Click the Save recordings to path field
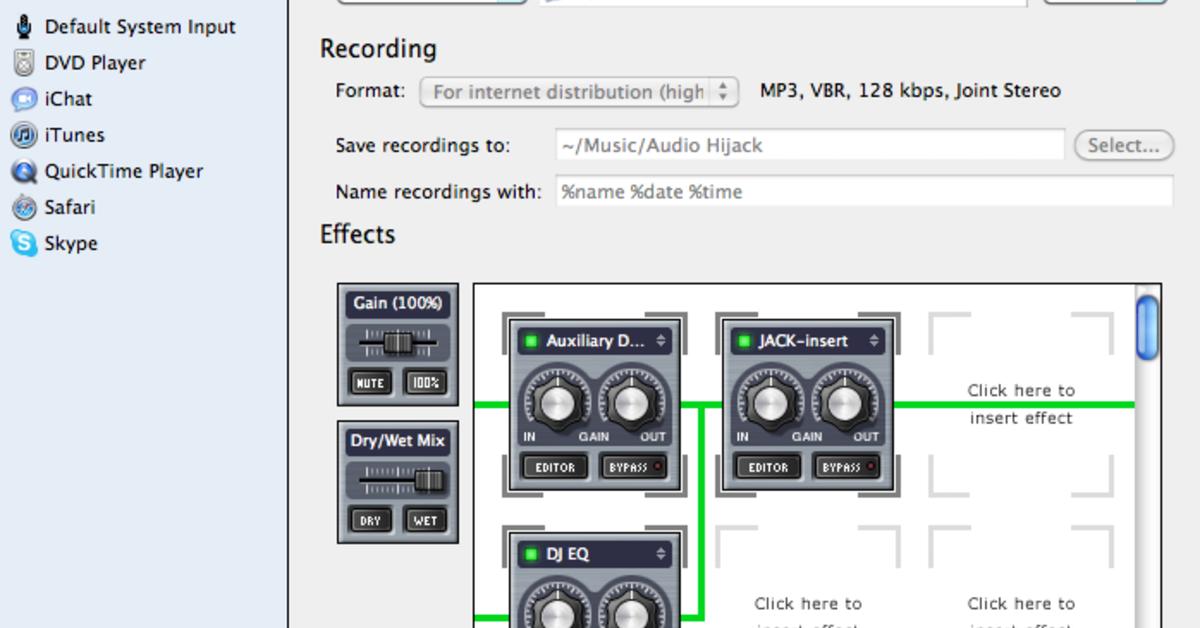Viewport: 1200px width, 628px height. pyautogui.click(x=810, y=145)
